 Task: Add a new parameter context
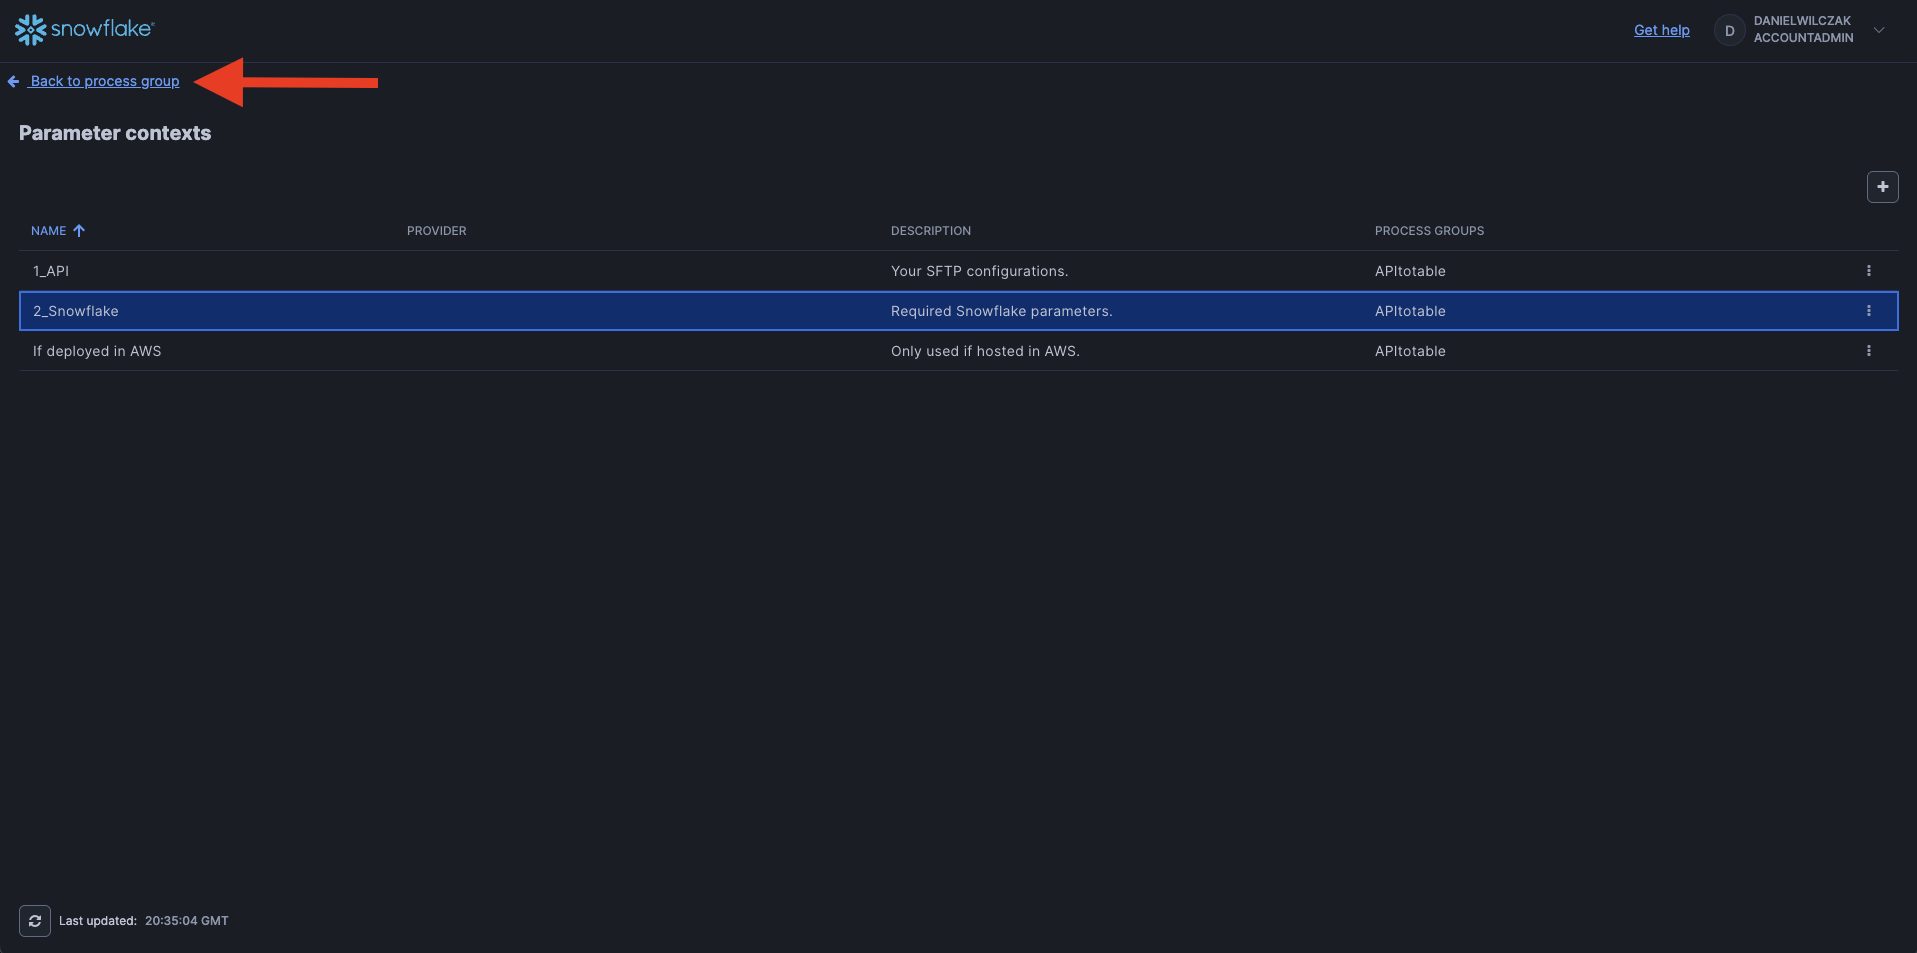click(x=1882, y=187)
